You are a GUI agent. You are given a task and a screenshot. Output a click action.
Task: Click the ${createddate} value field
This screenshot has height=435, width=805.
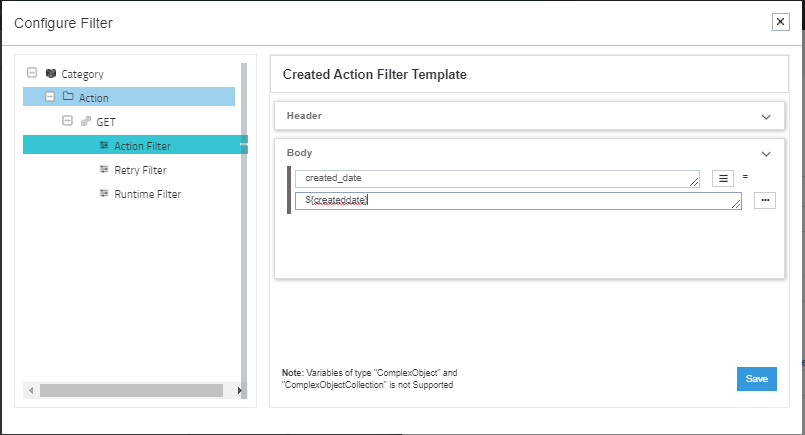click(x=518, y=201)
